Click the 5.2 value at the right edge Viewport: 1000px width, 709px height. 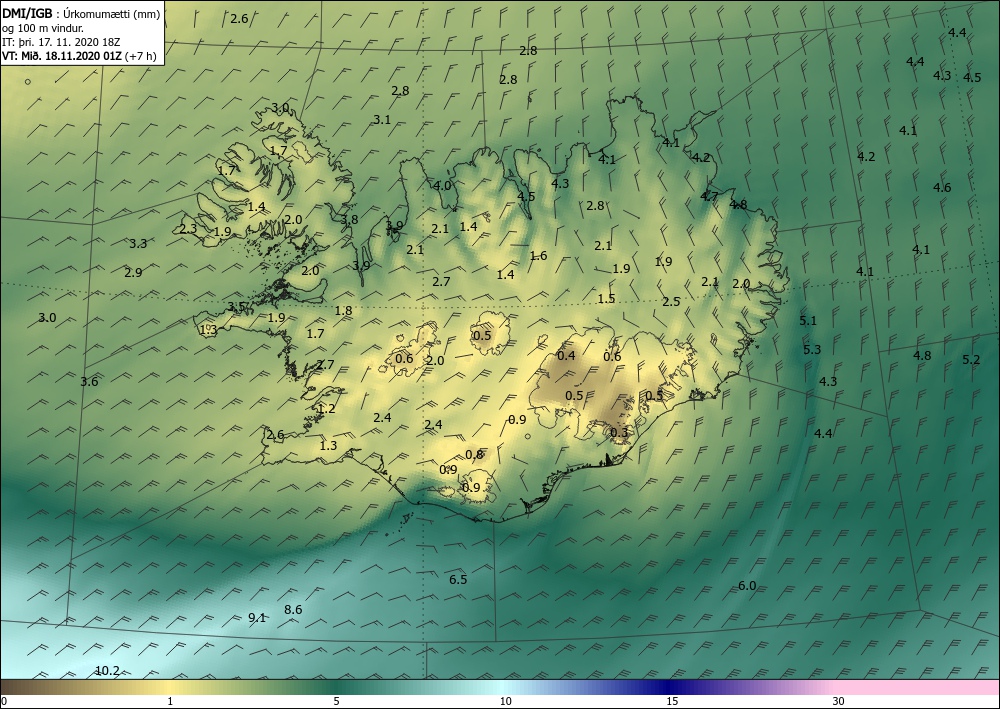(x=971, y=360)
